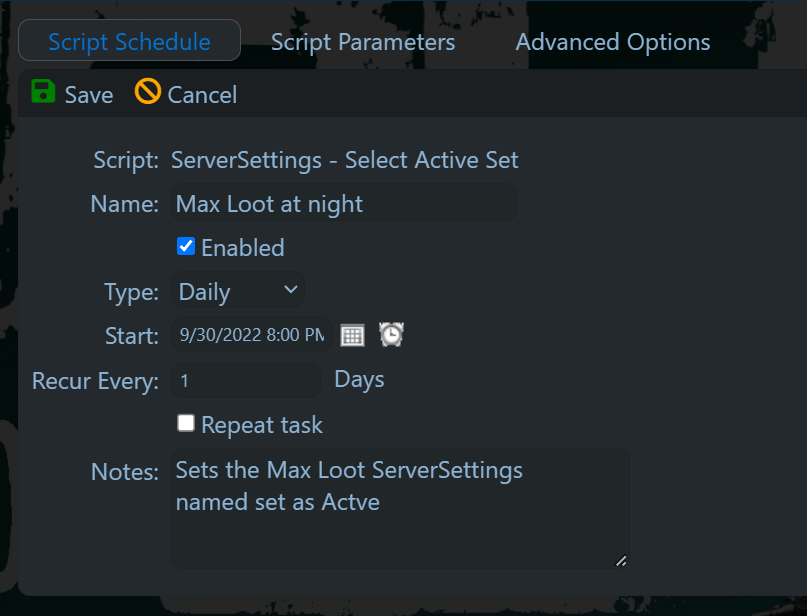
Task: Open the alarm clock time picker
Action: [x=391, y=335]
